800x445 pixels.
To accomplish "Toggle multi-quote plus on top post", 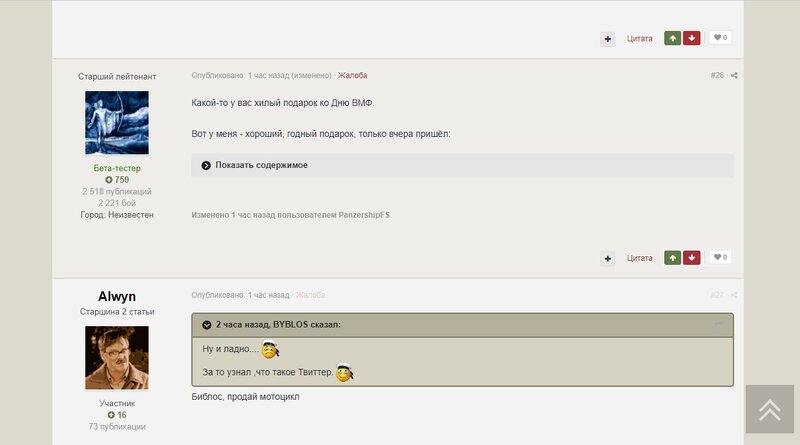I will point(608,39).
